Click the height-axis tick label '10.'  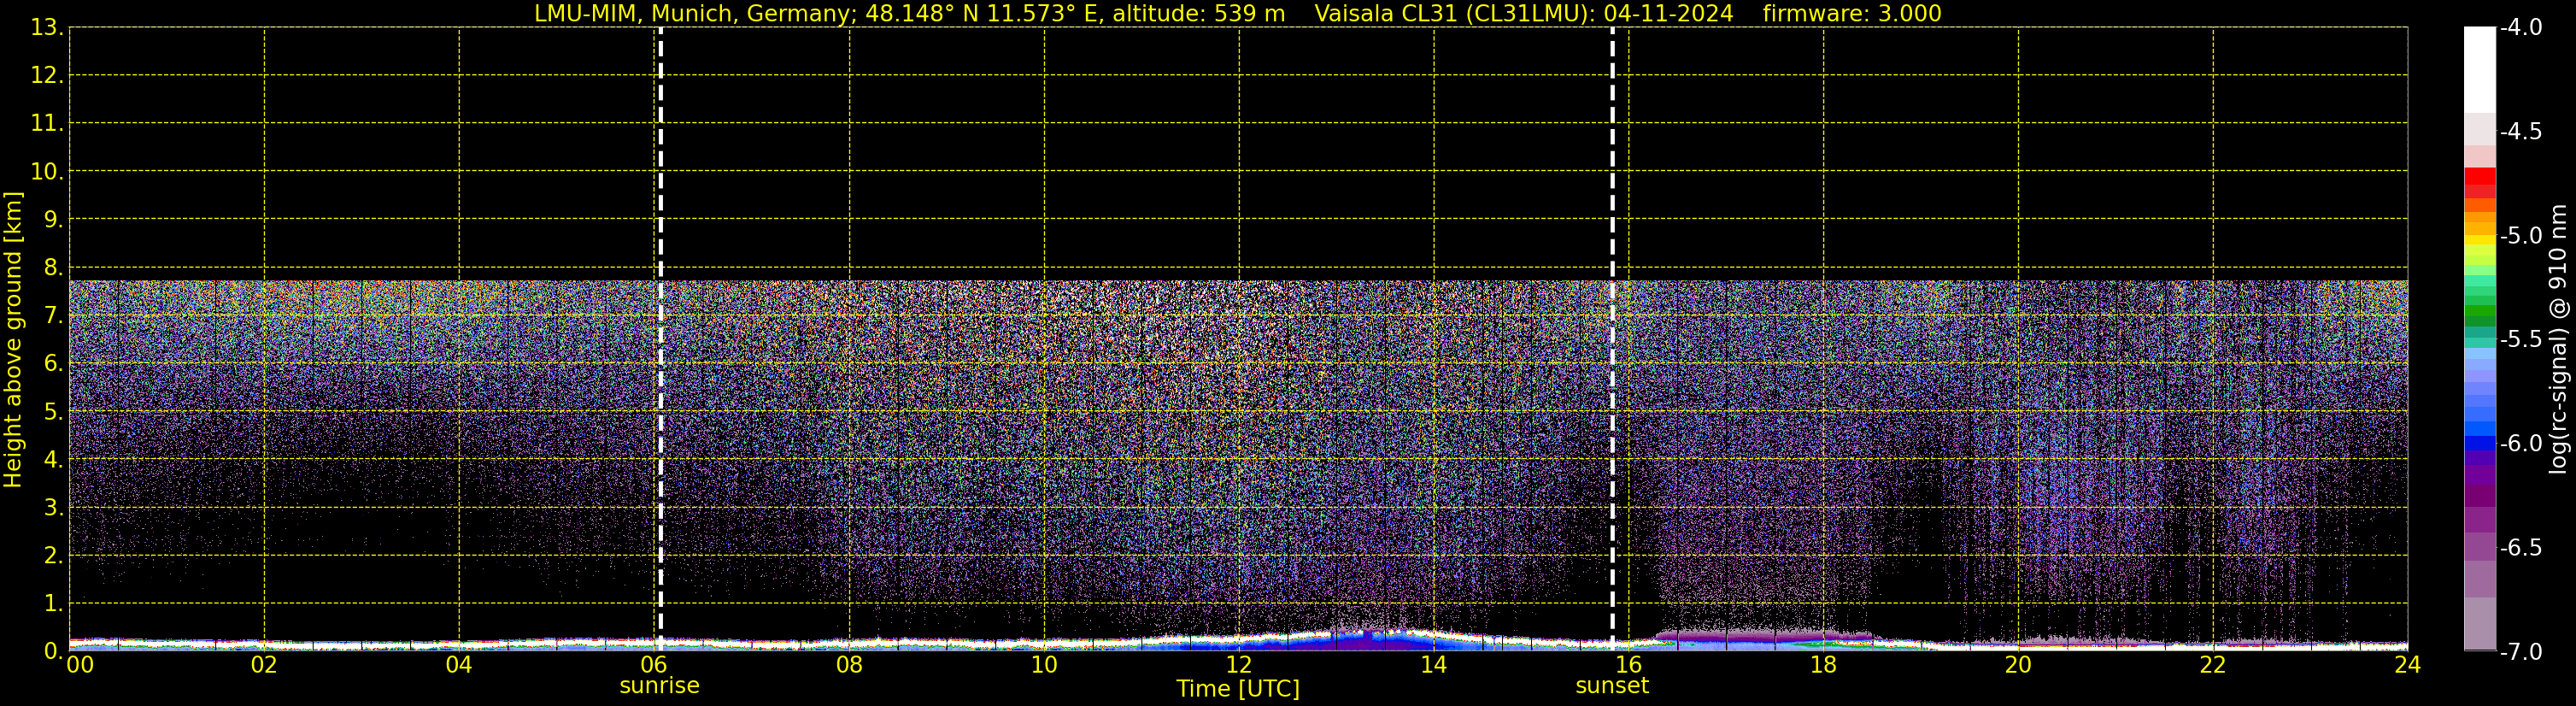pyautogui.click(x=47, y=171)
